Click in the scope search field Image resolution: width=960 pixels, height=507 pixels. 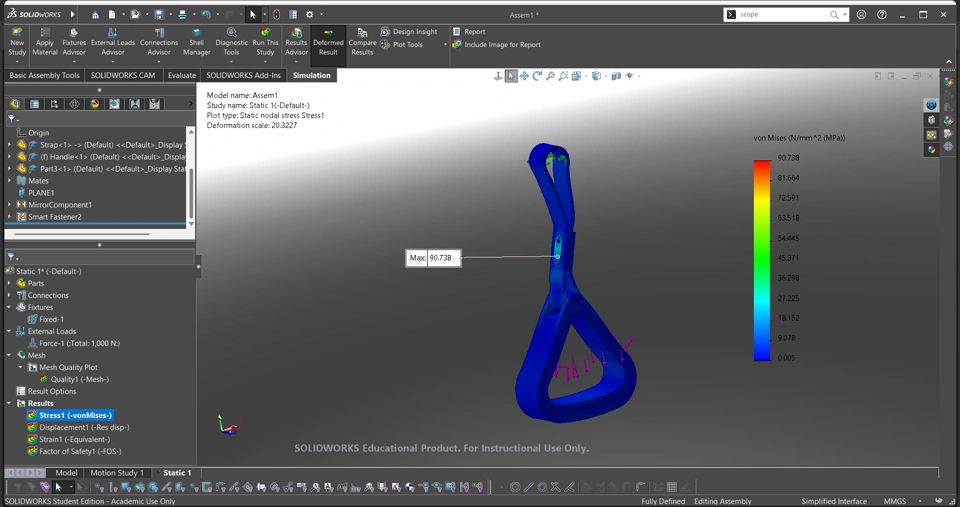782,15
